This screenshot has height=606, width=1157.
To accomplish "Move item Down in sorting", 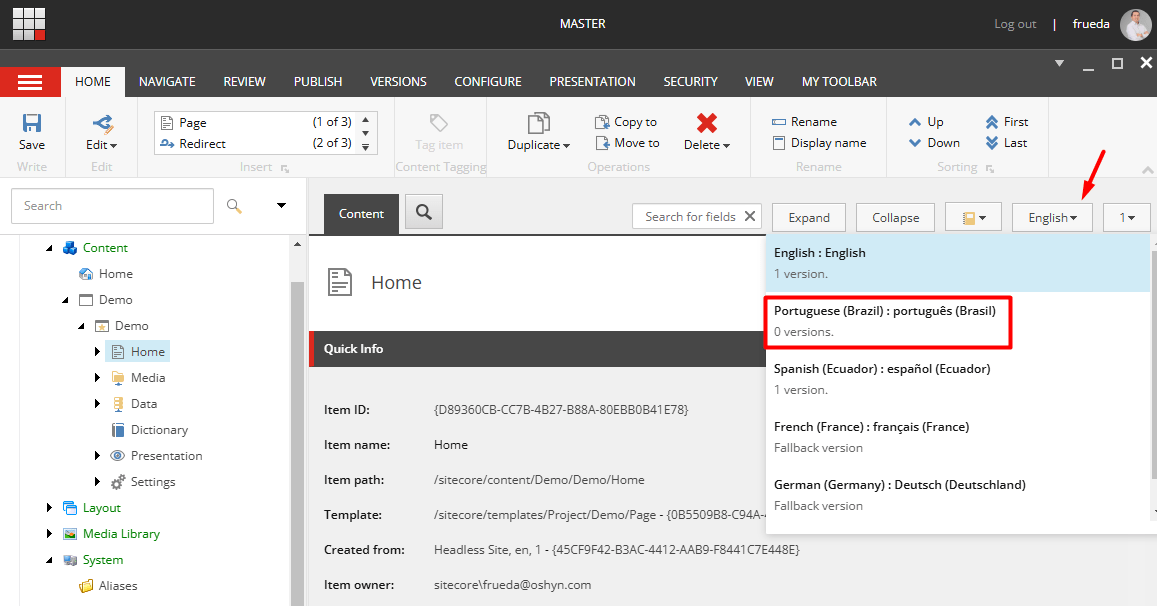I will [934, 143].
